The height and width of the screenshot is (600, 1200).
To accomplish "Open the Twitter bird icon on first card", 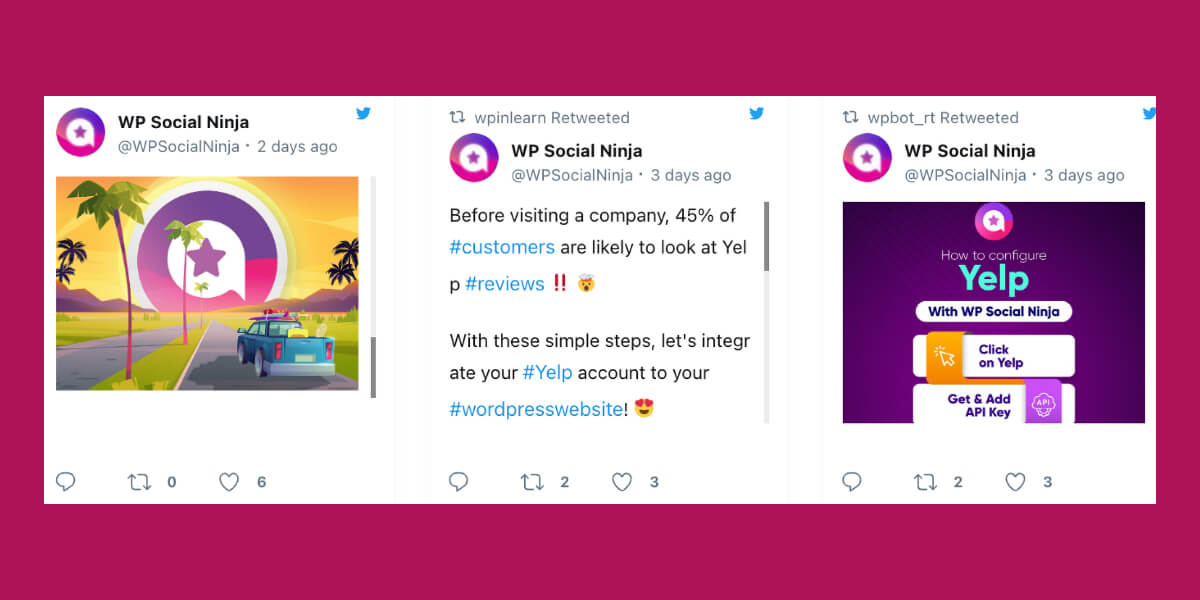I will [x=363, y=113].
